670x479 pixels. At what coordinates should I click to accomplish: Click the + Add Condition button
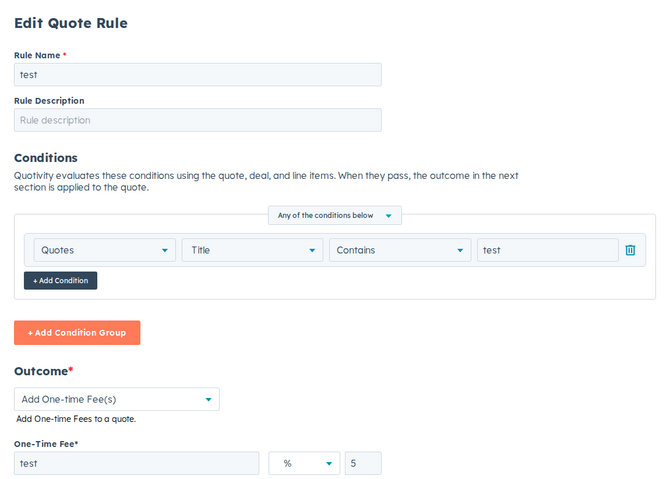pyautogui.click(x=60, y=281)
